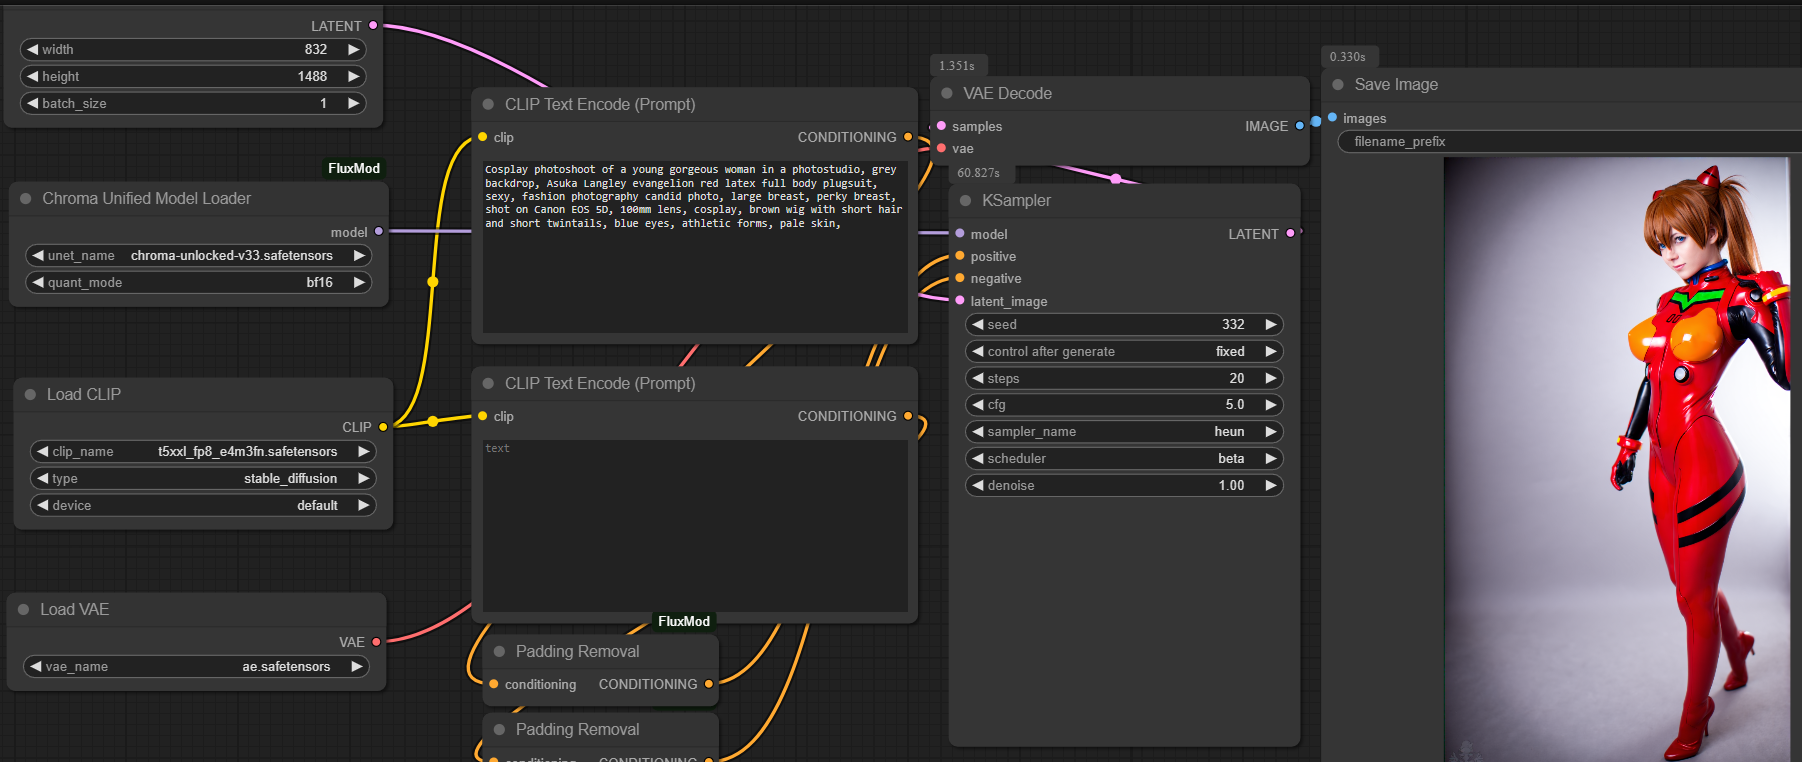Increase height with its right arrow
The height and width of the screenshot is (762, 1802).
tap(353, 77)
